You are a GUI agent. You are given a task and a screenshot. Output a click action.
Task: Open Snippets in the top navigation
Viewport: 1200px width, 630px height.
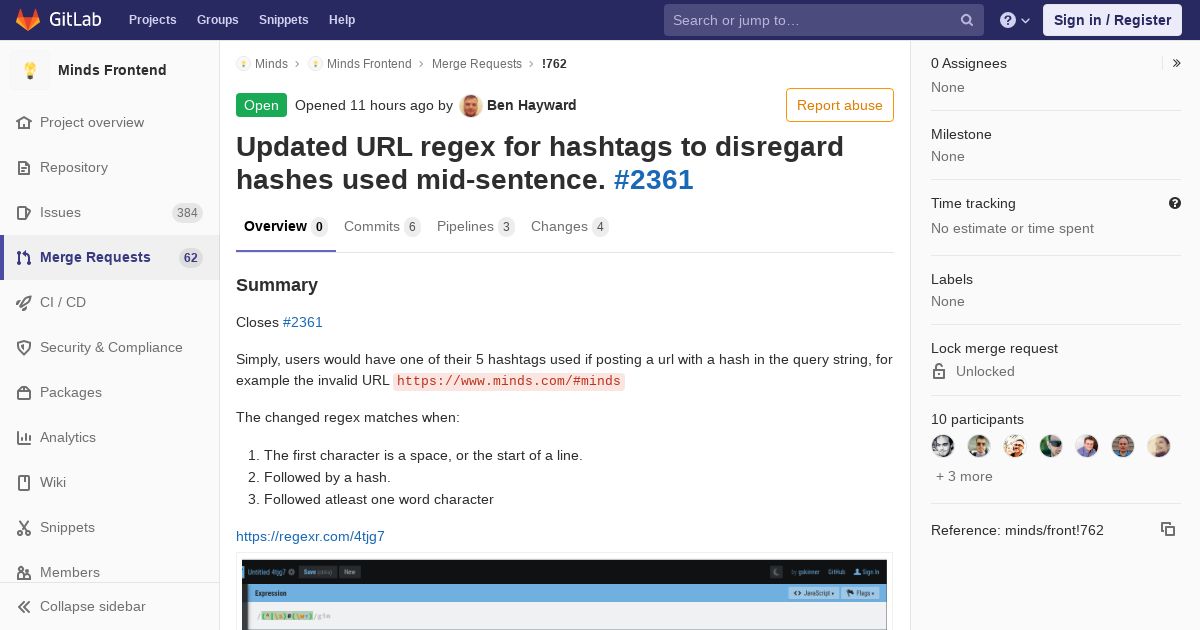tap(284, 20)
